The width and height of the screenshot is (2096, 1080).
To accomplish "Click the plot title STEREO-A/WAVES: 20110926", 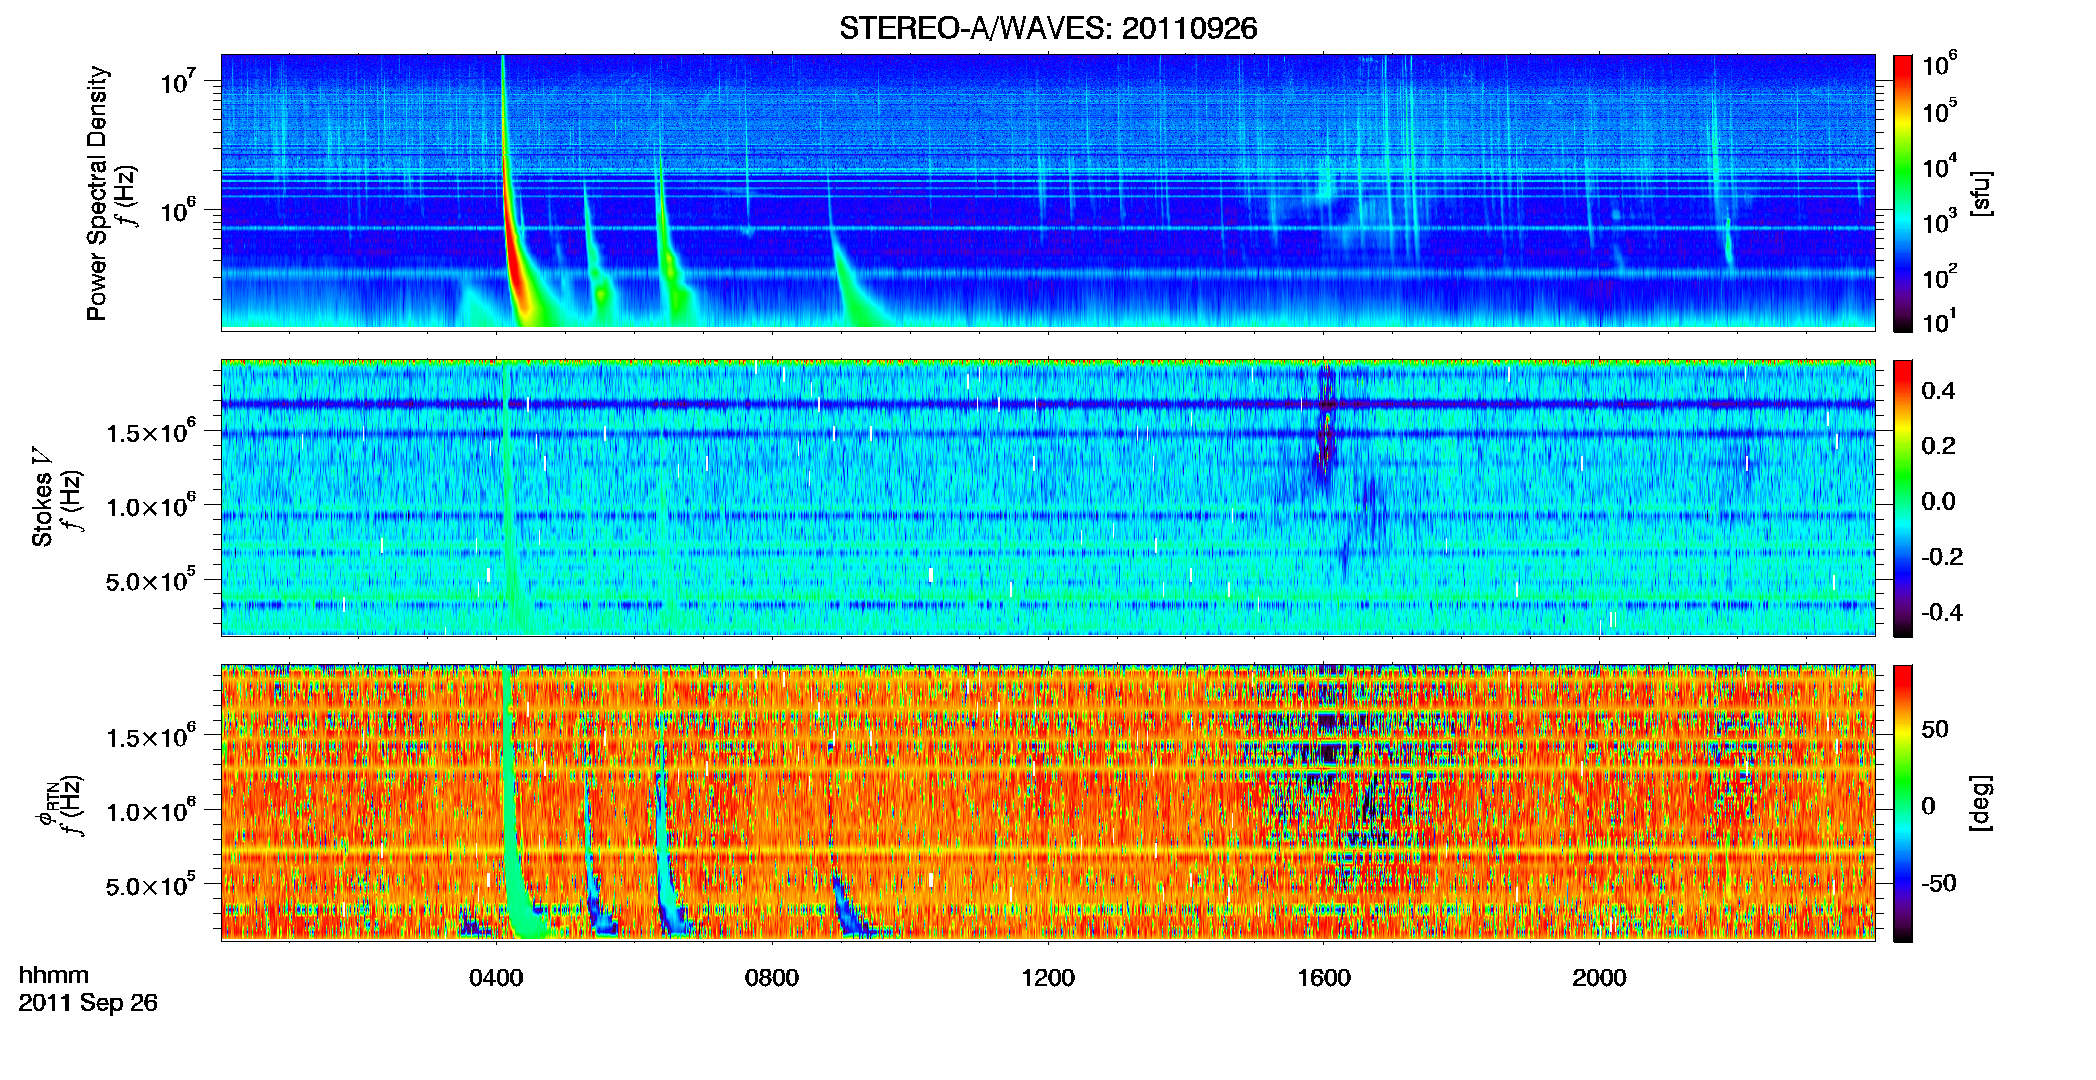I will pyautogui.click(x=1048, y=28).
